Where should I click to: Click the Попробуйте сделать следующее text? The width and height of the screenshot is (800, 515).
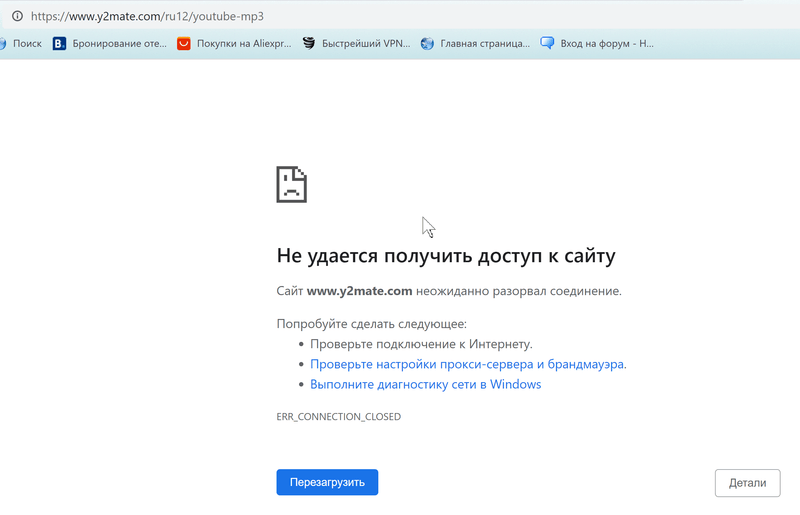371,324
